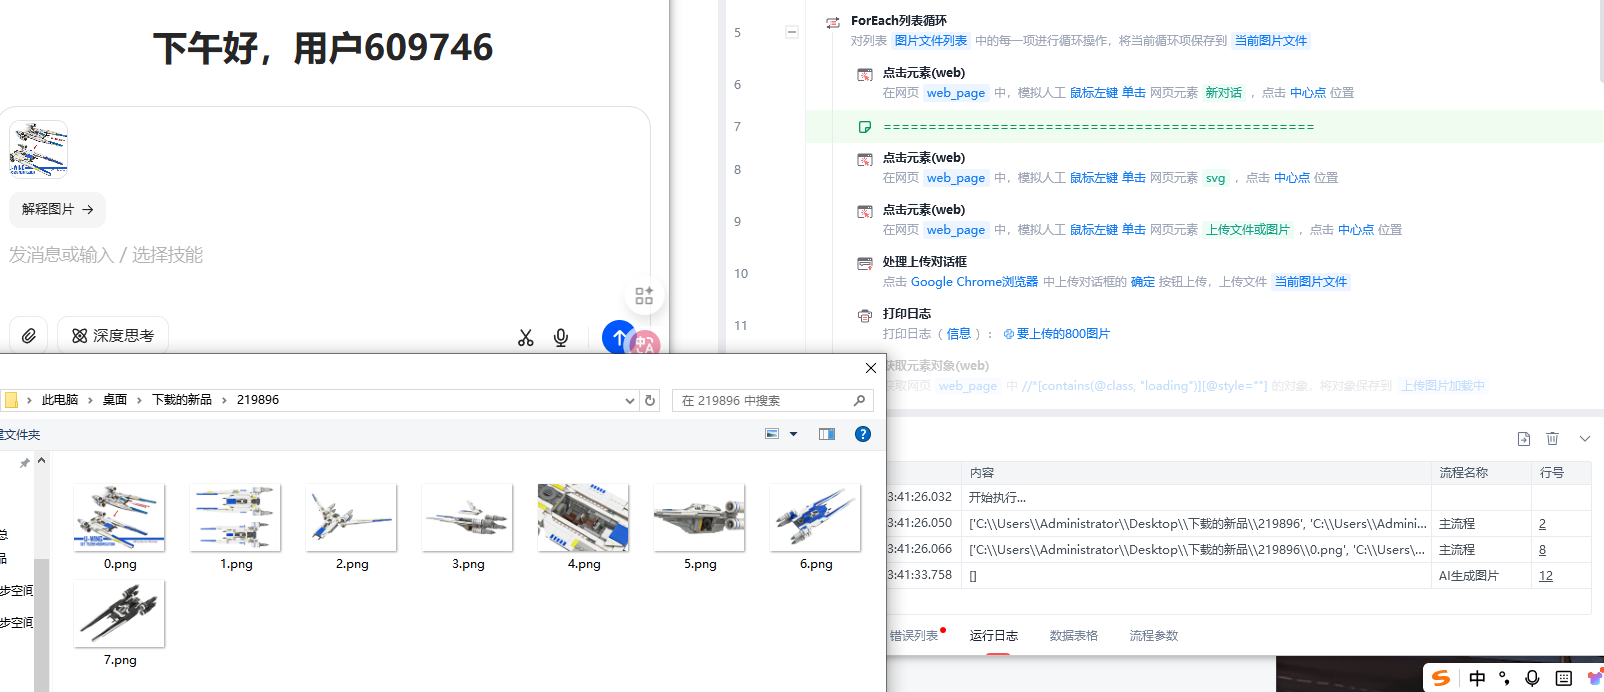Collapse the log panel with chevron
The image size is (1604, 692).
(1585, 439)
